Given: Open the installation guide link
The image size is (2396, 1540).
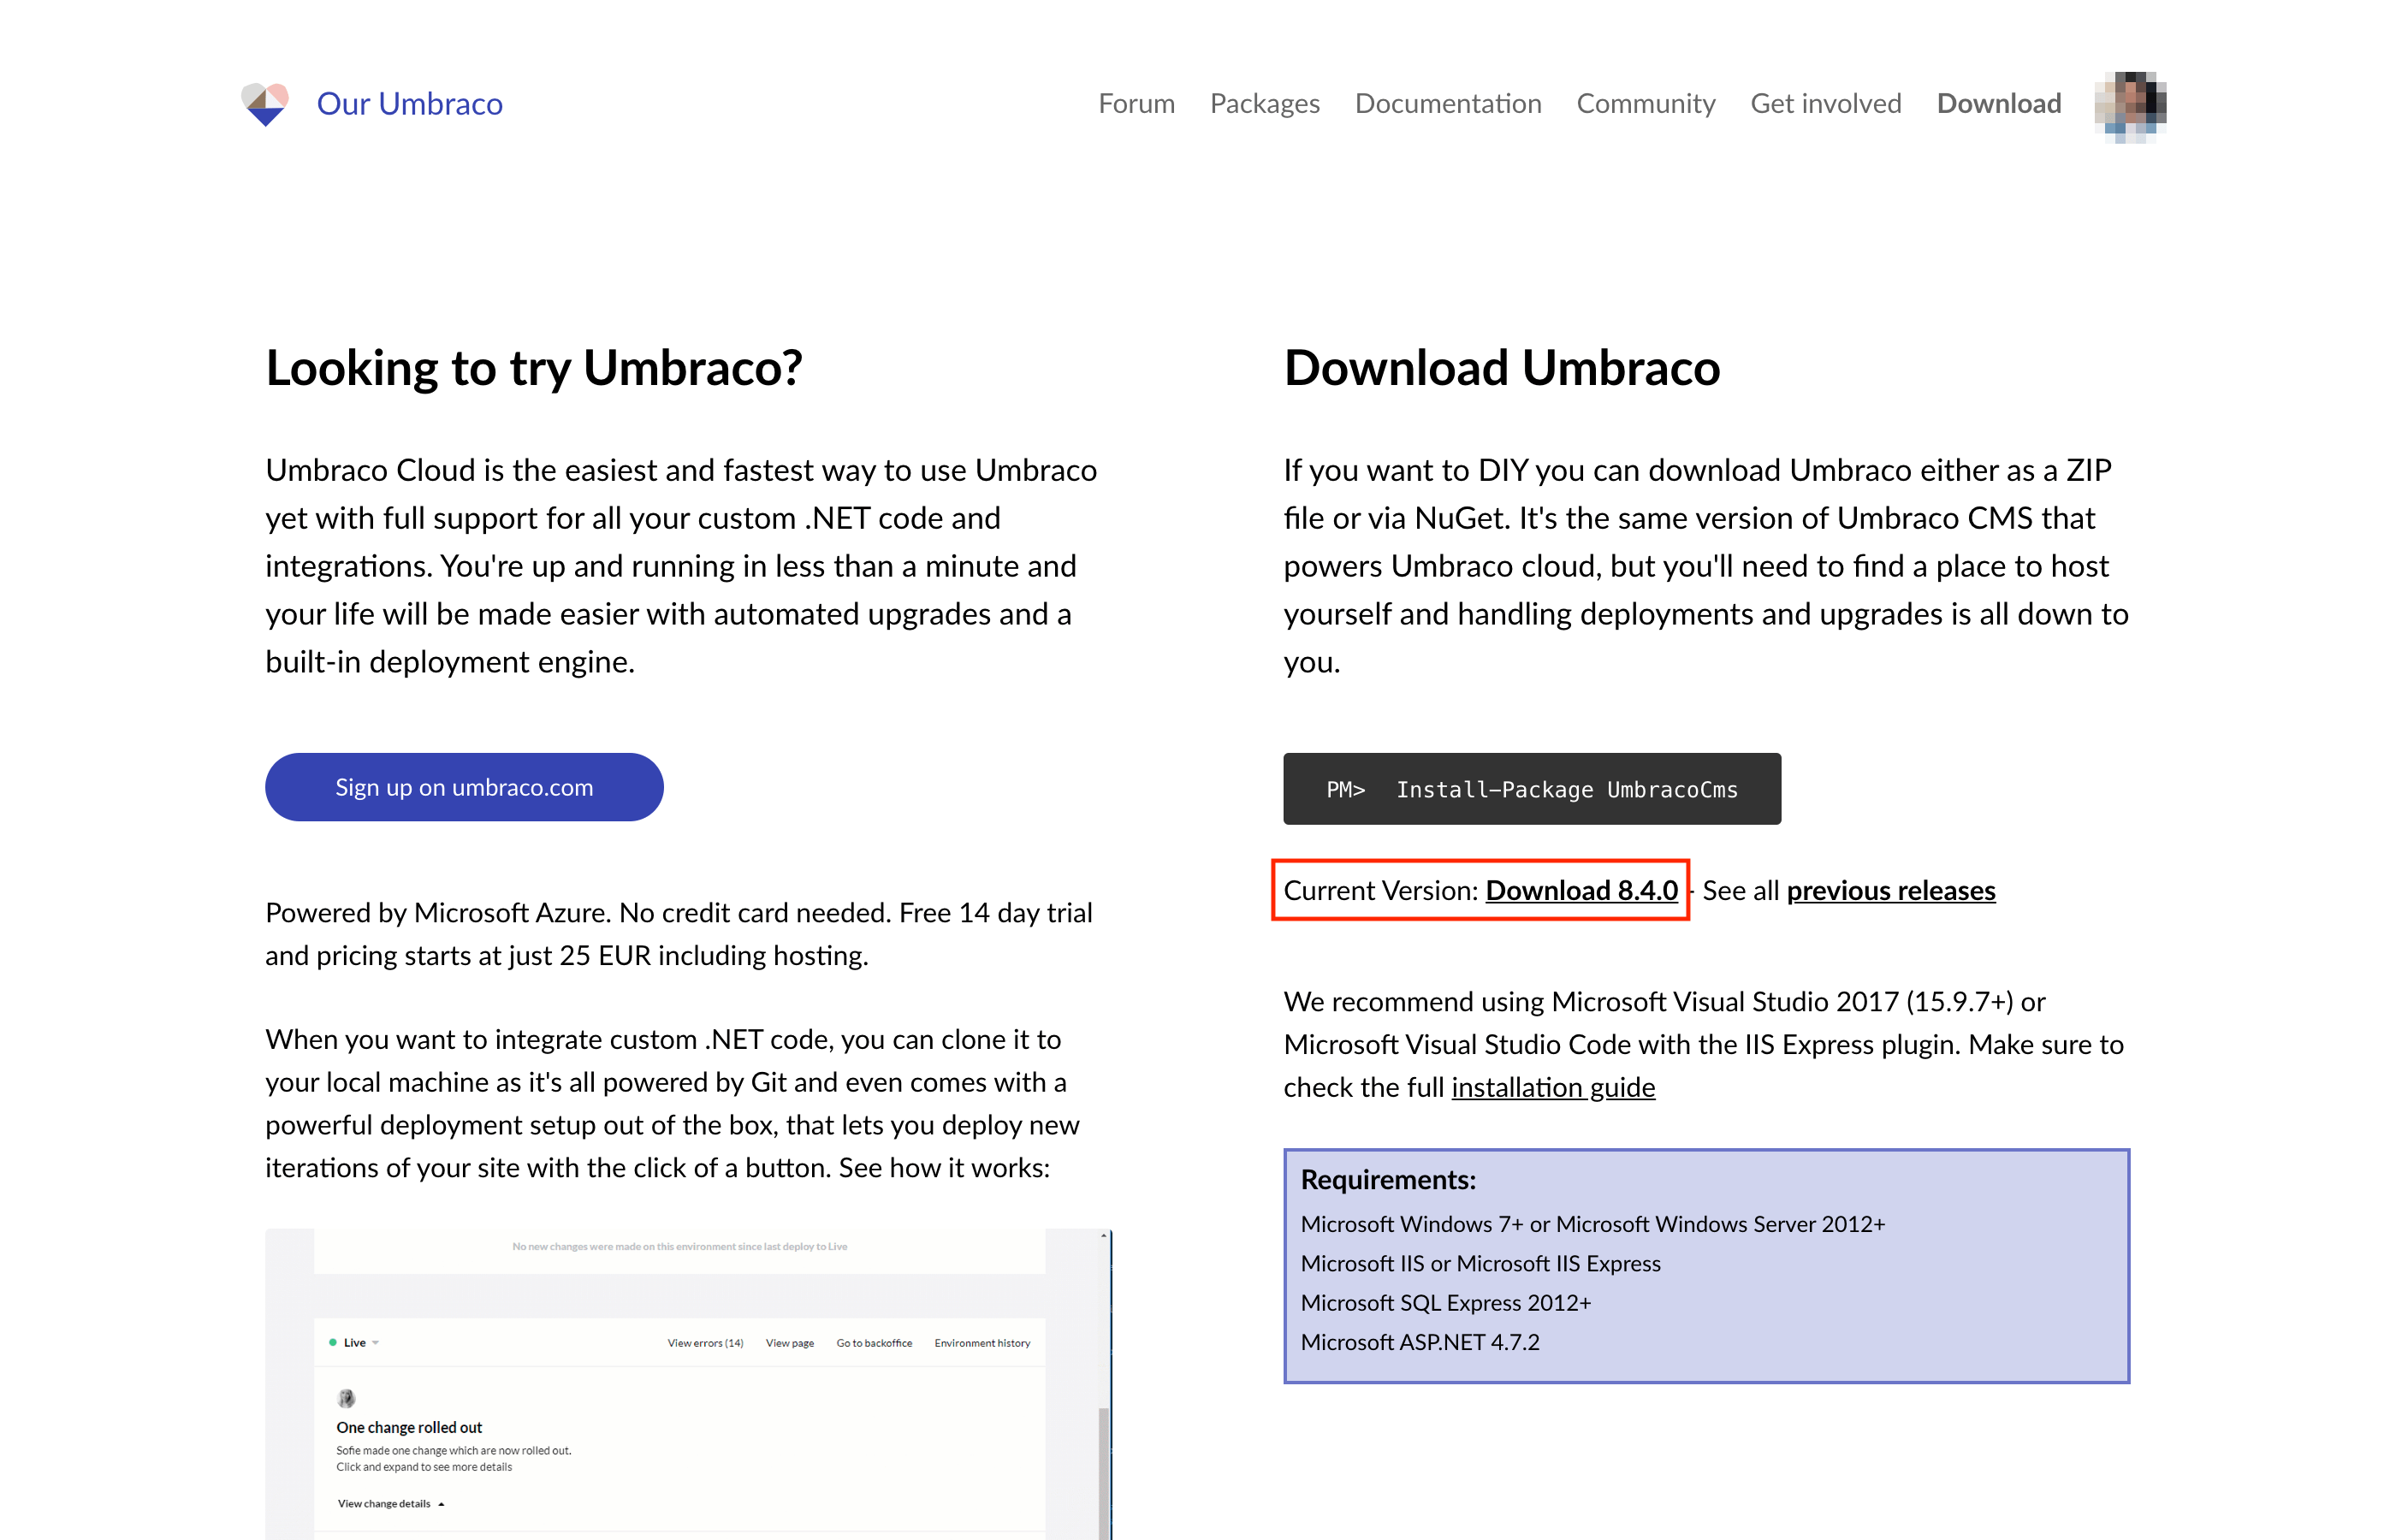Looking at the screenshot, I should pos(1553,1087).
